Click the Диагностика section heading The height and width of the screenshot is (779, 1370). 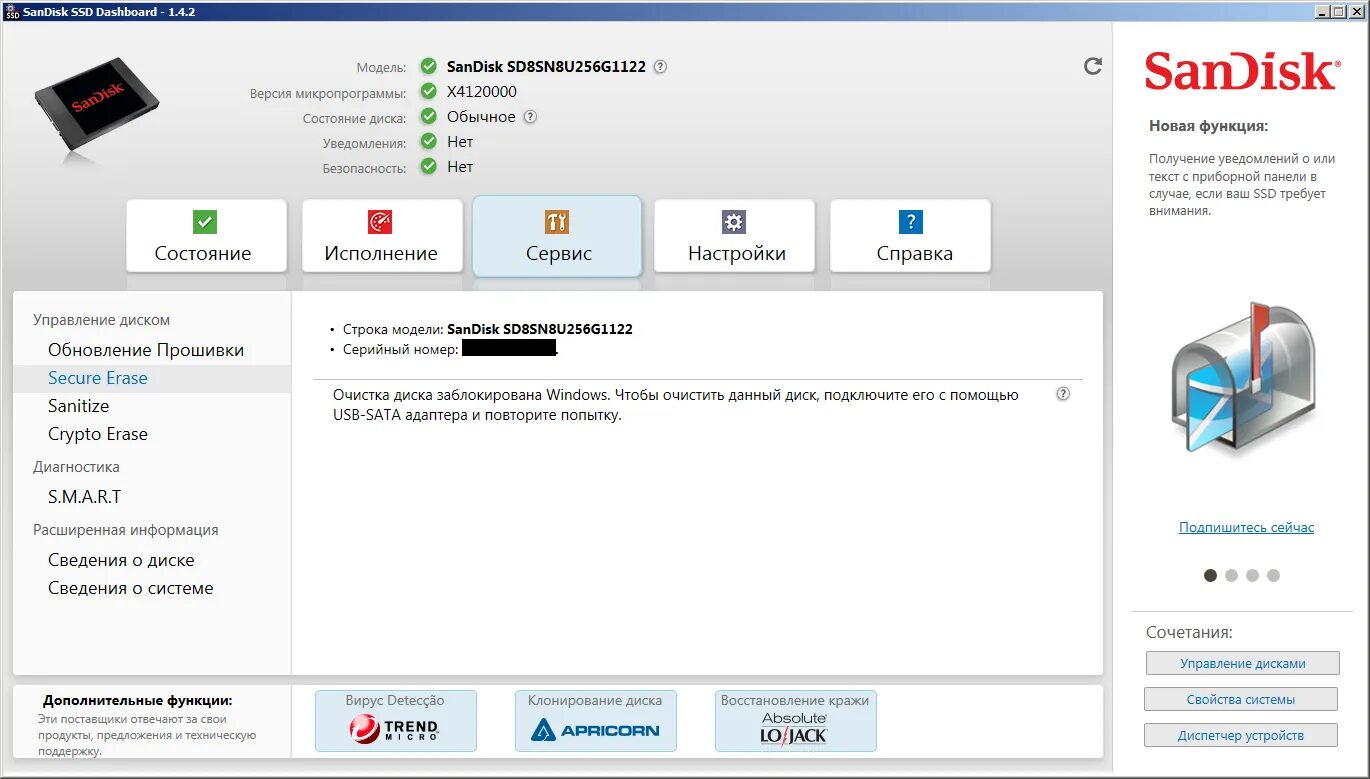[76, 467]
